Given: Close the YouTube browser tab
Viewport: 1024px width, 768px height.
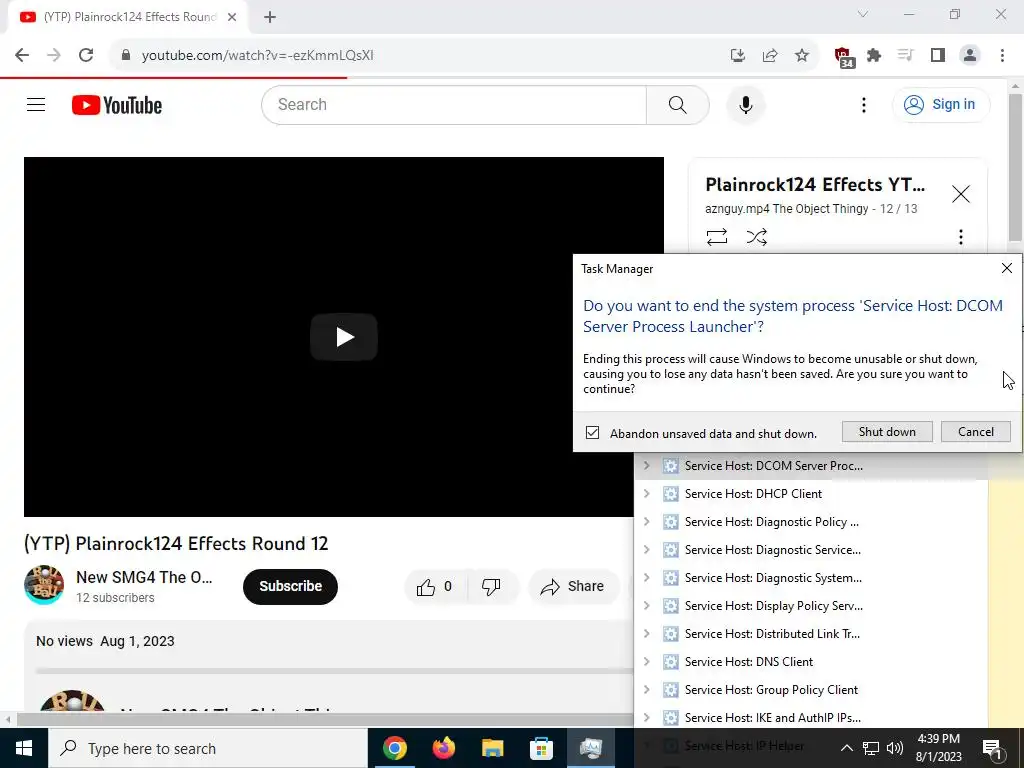Looking at the screenshot, I should pos(232,17).
